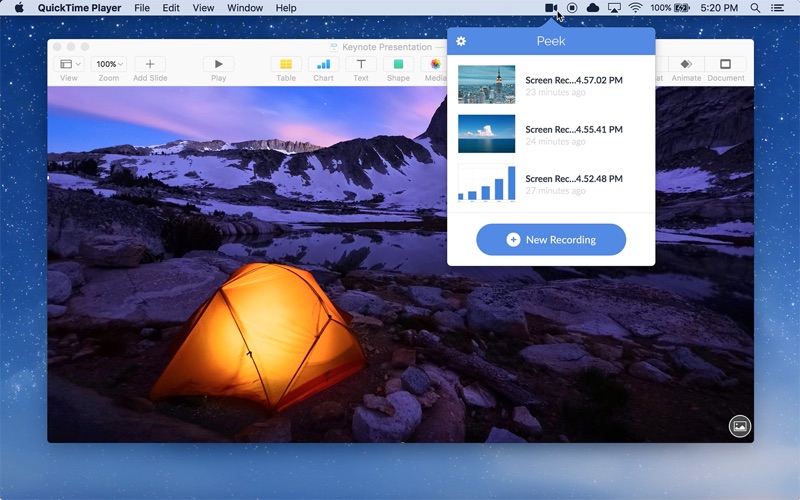Open the Apple menu
The image size is (800, 500).
click(x=19, y=8)
